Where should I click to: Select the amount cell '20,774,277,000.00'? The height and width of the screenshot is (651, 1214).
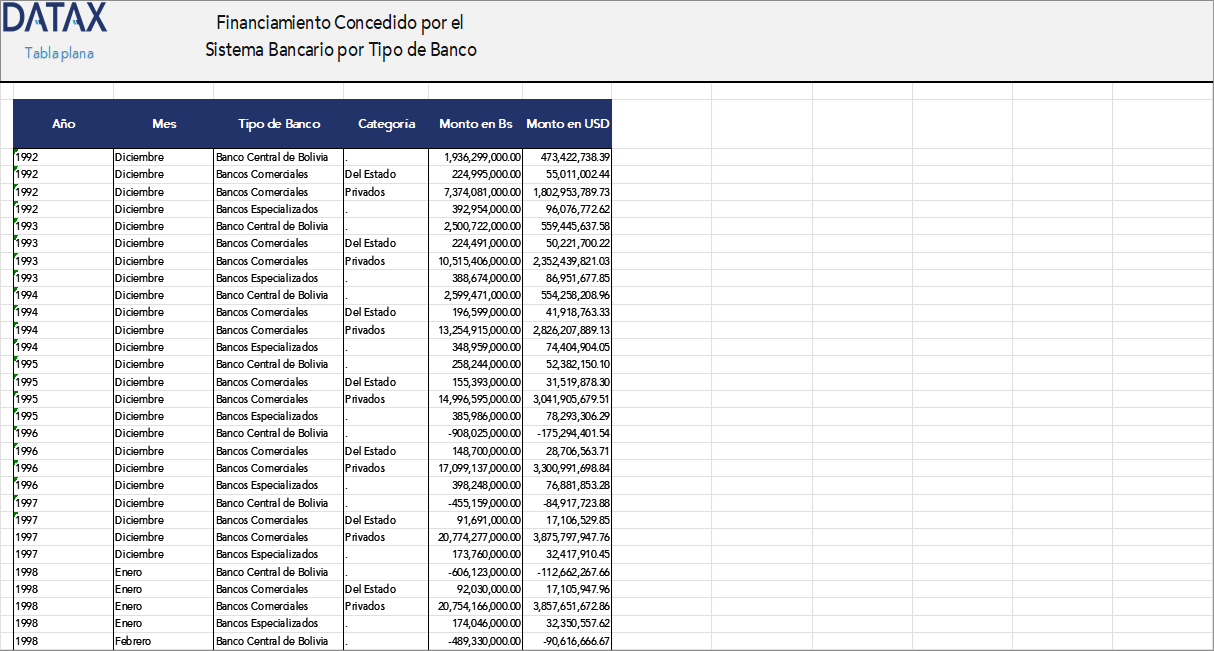coord(478,537)
